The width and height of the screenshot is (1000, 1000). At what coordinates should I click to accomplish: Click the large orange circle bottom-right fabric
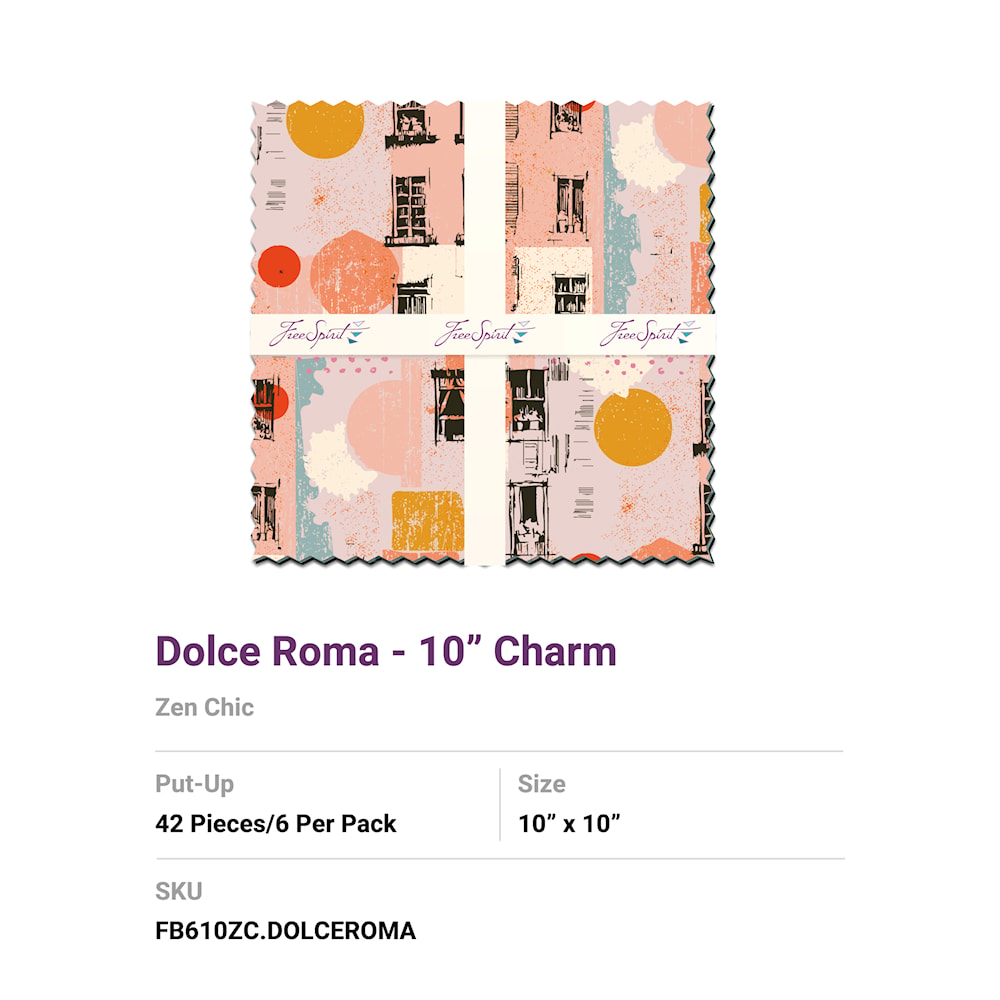click(633, 427)
